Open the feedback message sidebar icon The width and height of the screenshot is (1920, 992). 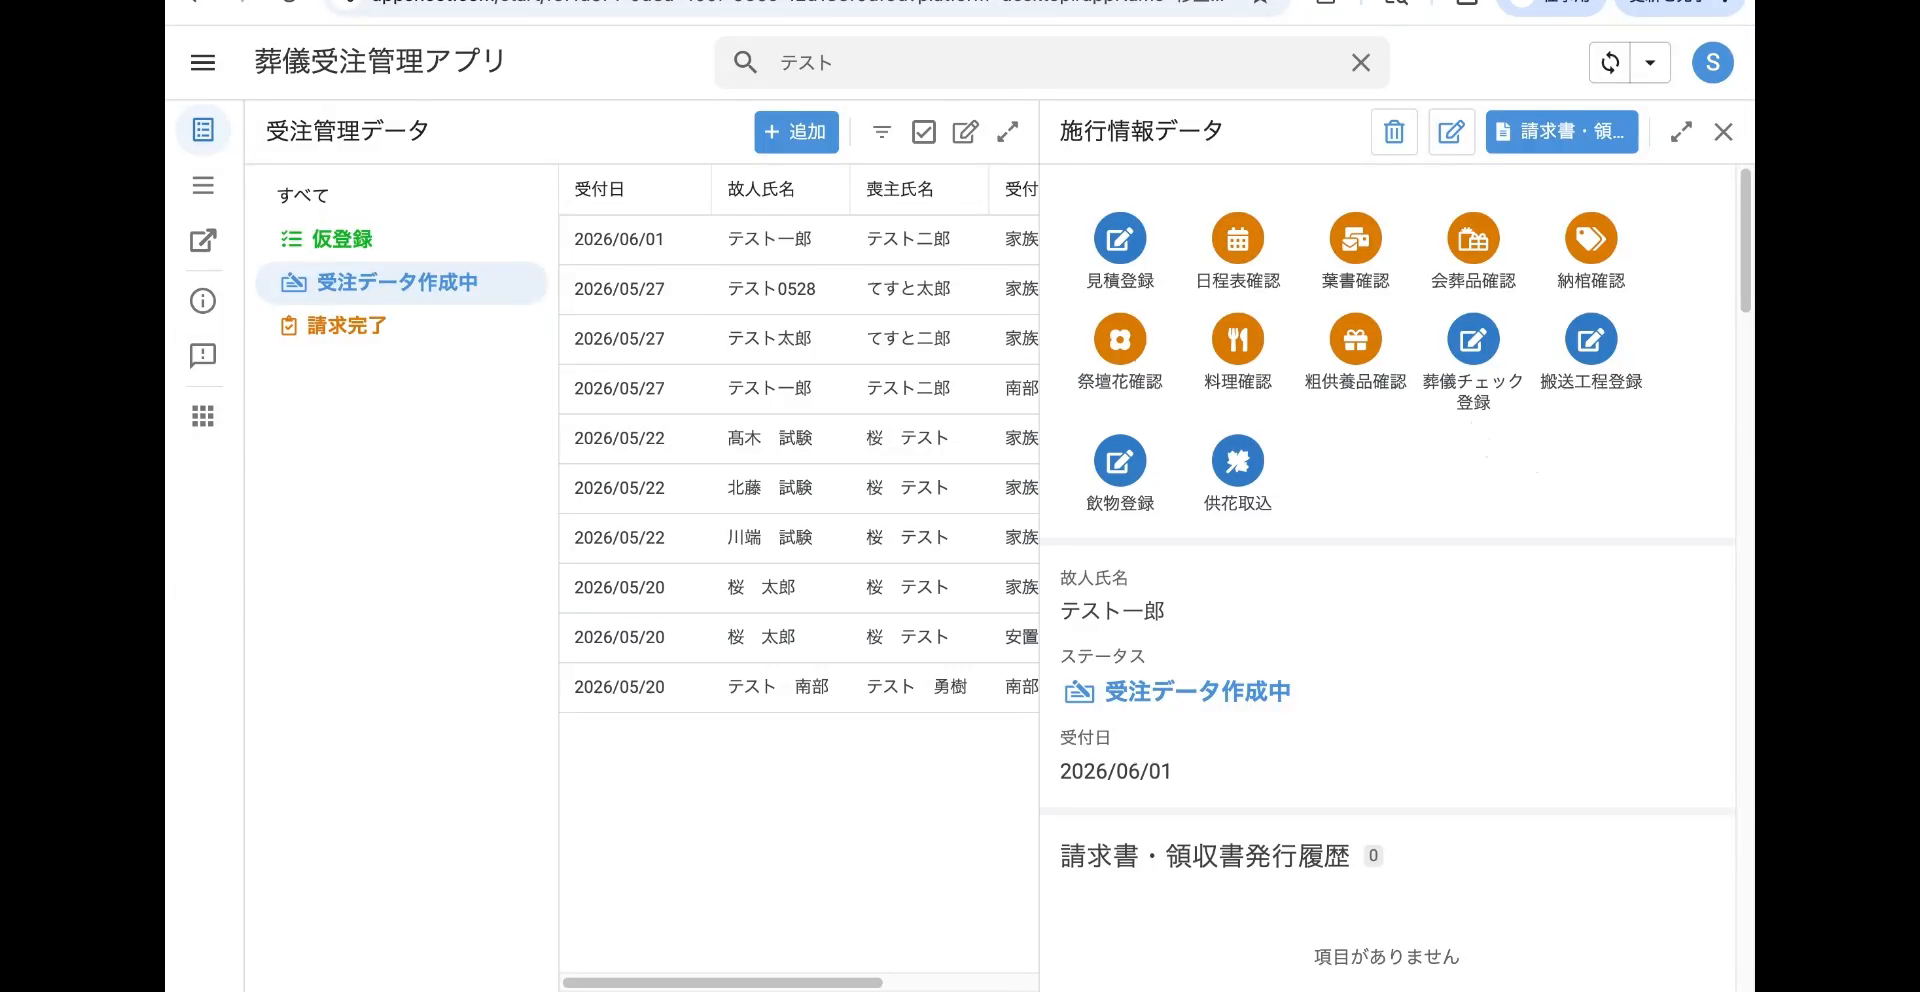[203, 356]
